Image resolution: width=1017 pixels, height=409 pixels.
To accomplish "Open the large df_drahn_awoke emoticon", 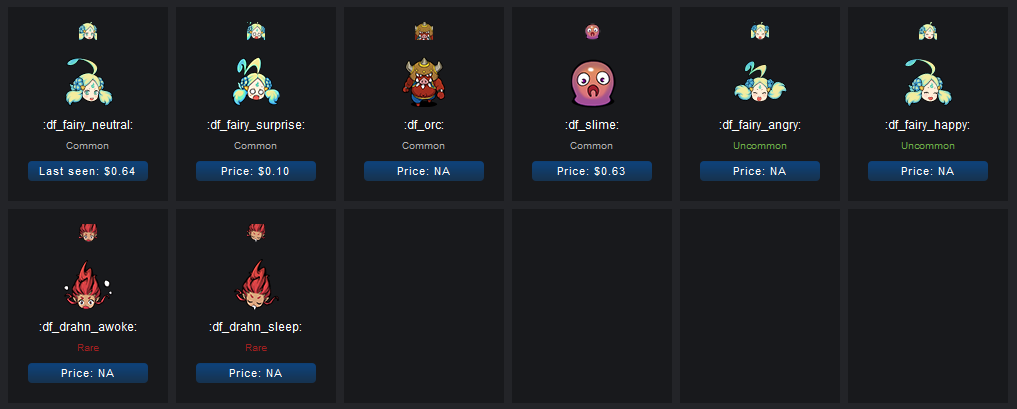I will [x=88, y=284].
